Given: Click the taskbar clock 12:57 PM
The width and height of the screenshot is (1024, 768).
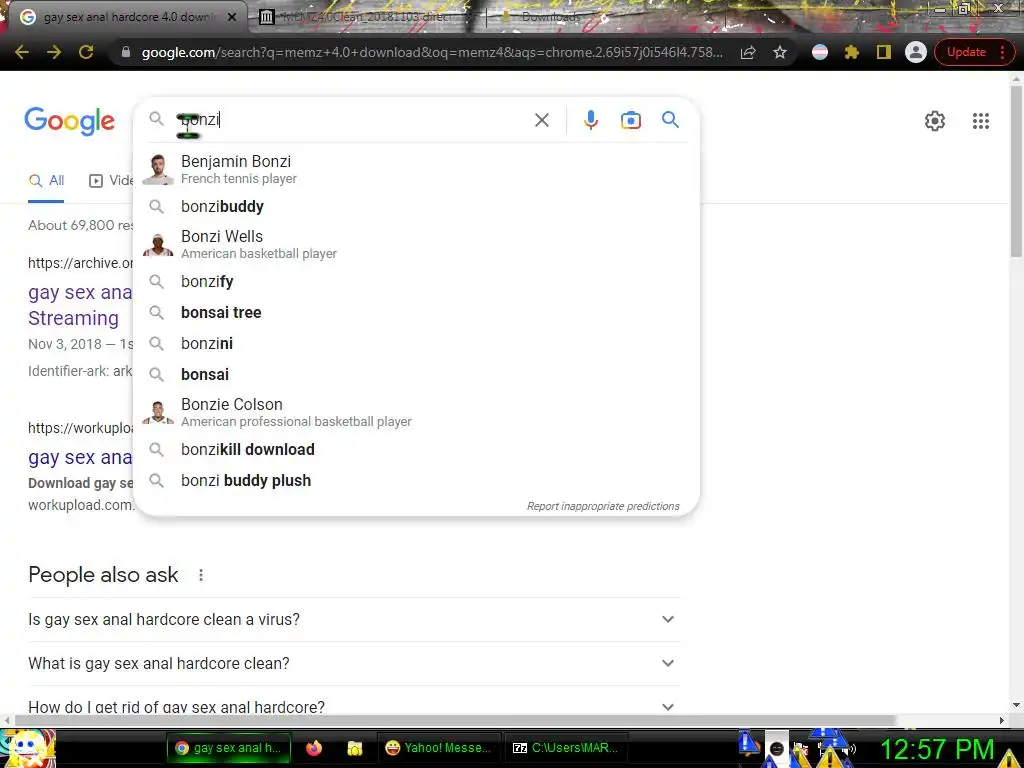Looking at the screenshot, I should pyautogui.click(x=937, y=749).
